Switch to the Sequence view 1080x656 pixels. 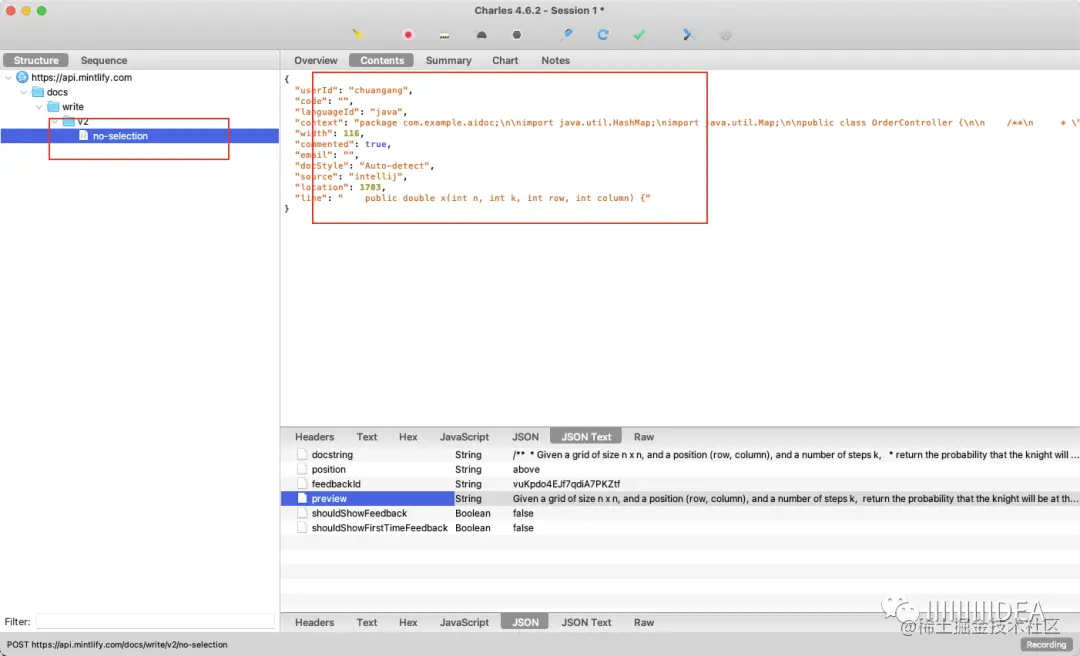104,60
